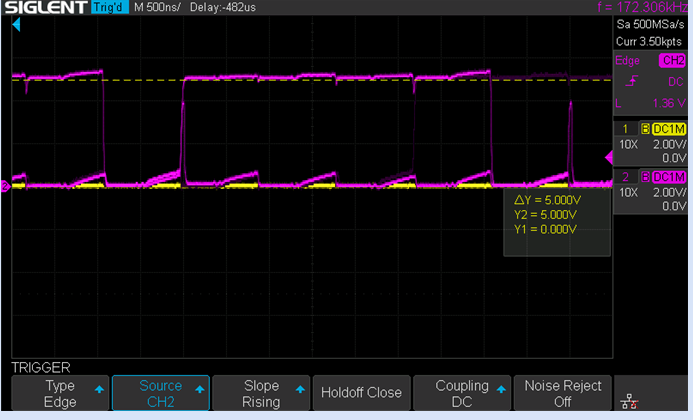
Task: Toggle Noise Reject Off setting
Action: click(x=561, y=393)
